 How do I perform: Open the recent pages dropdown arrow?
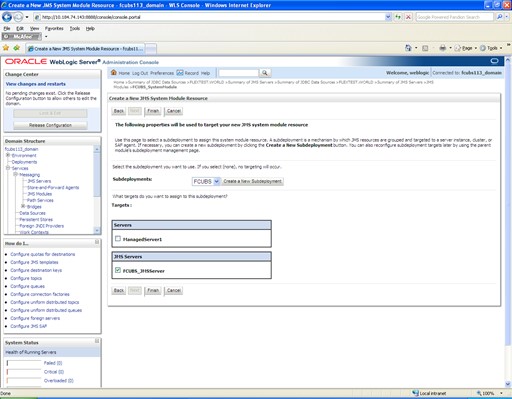tap(27, 17)
